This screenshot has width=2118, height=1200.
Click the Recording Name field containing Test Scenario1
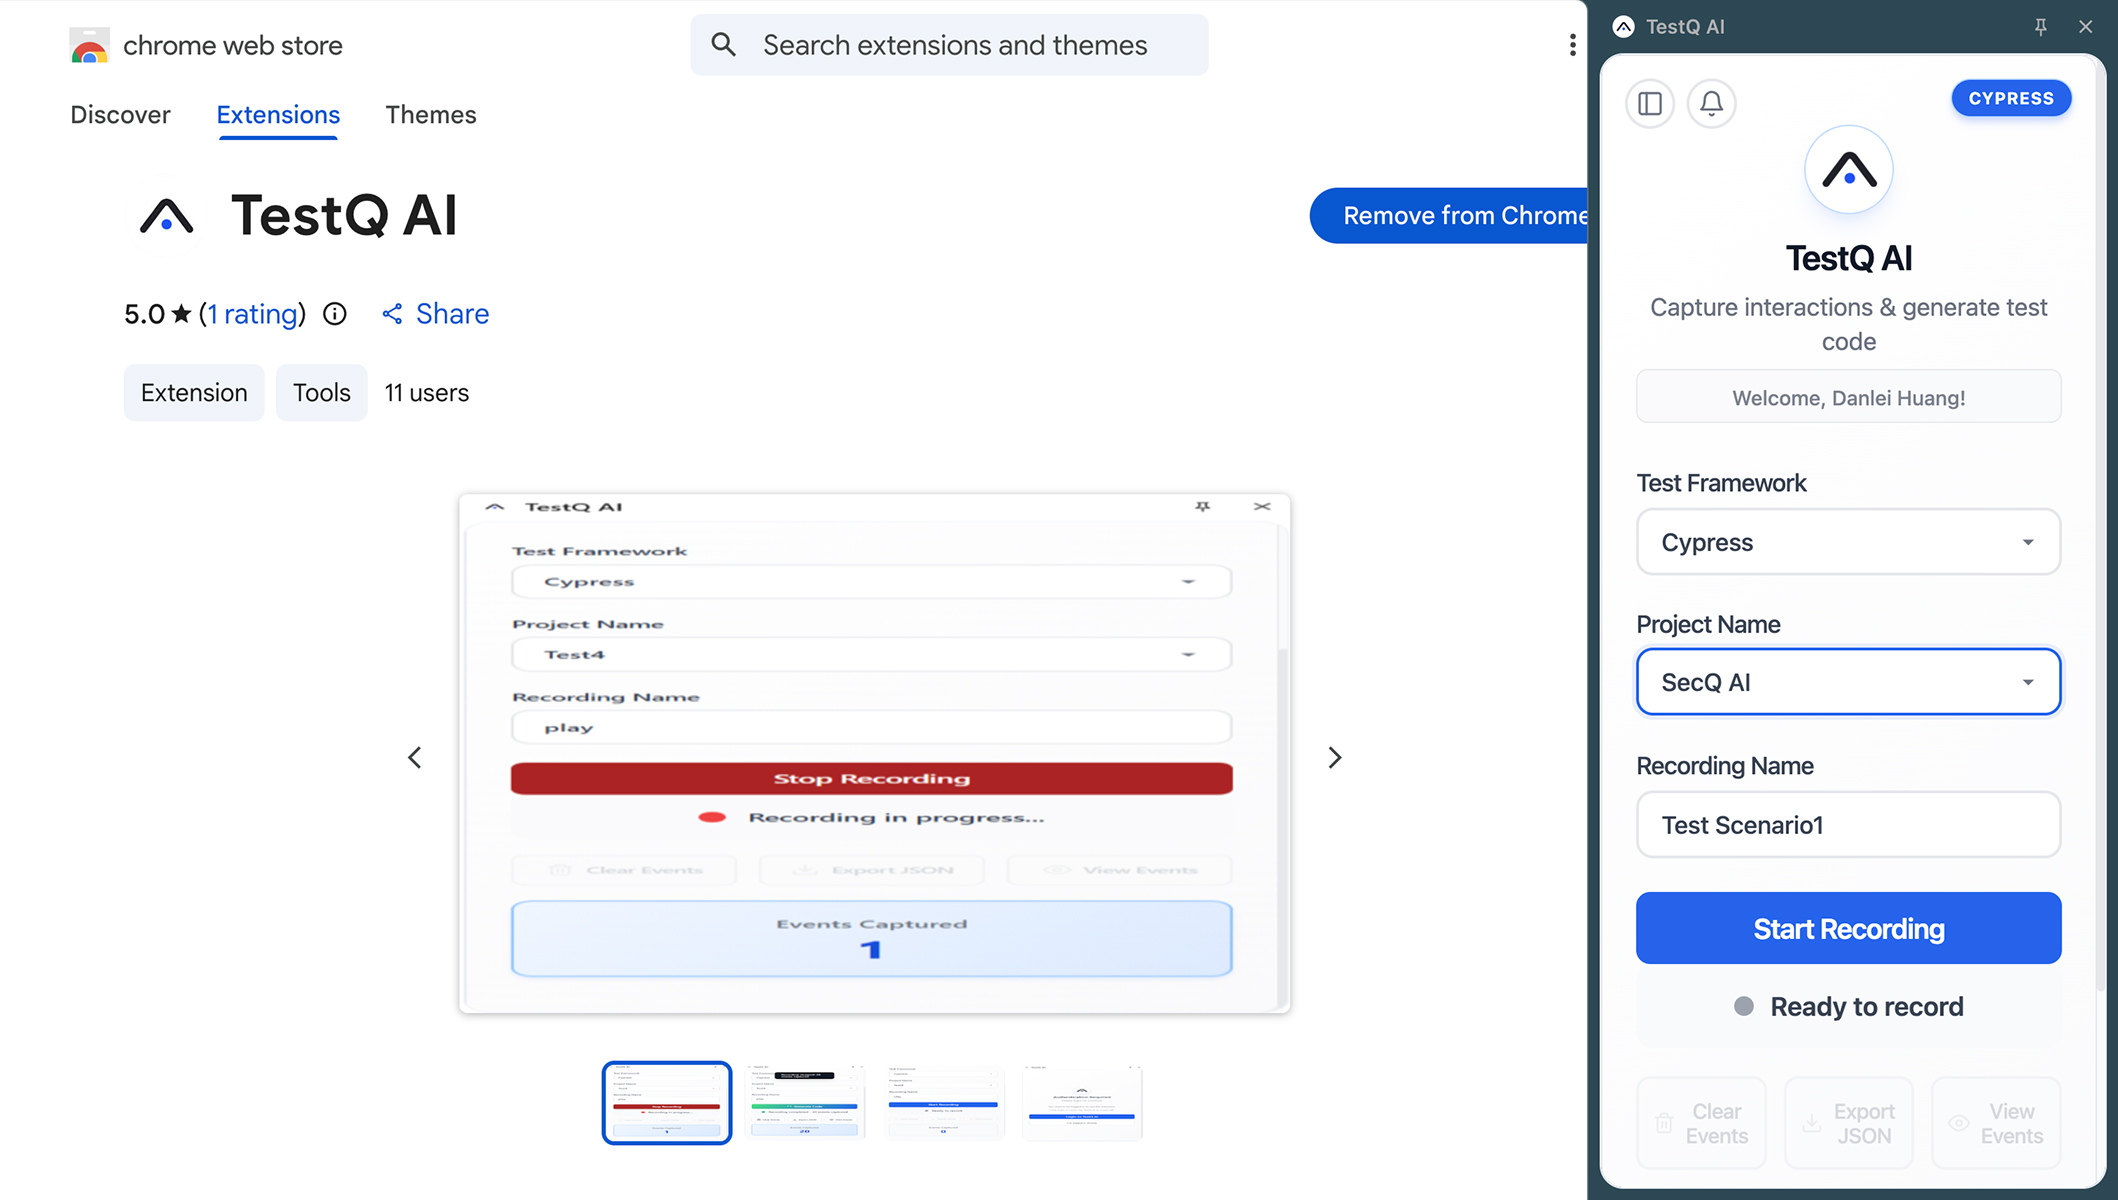[x=1848, y=825]
